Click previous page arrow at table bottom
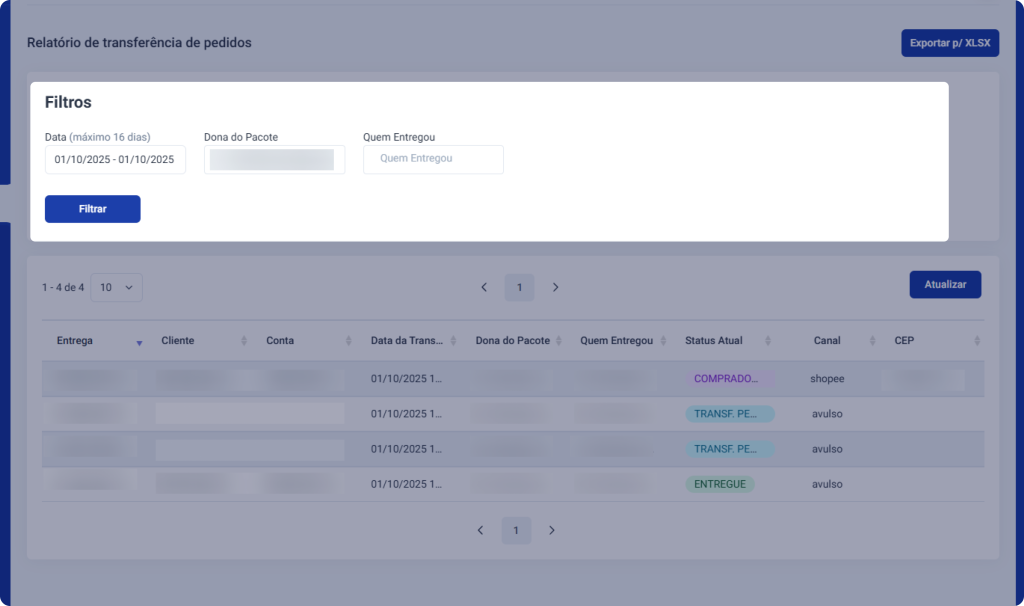The height and width of the screenshot is (606, 1024). [480, 530]
